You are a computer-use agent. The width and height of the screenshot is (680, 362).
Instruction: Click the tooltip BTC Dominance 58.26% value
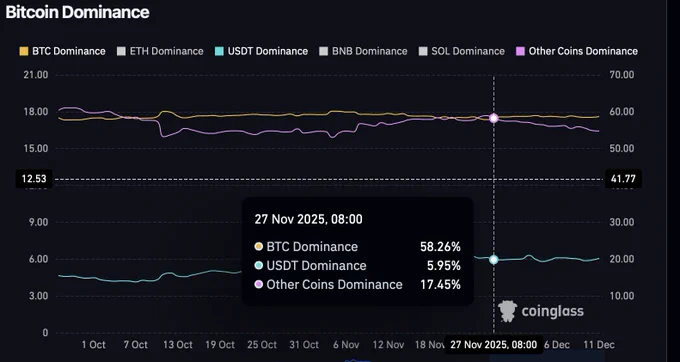click(440, 247)
